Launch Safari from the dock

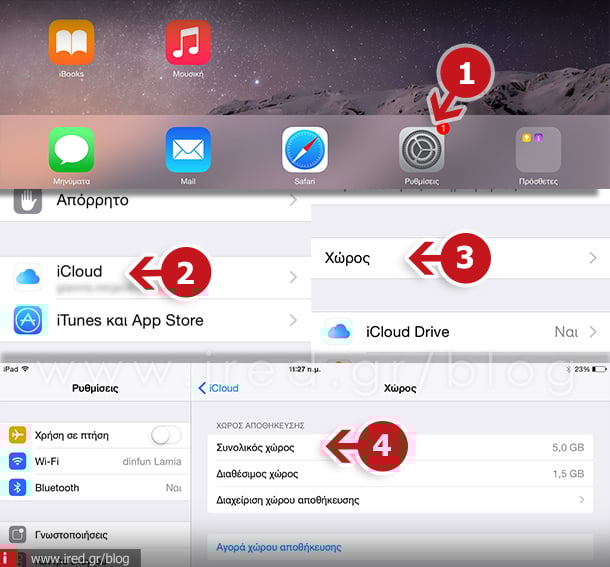[305, 149]
